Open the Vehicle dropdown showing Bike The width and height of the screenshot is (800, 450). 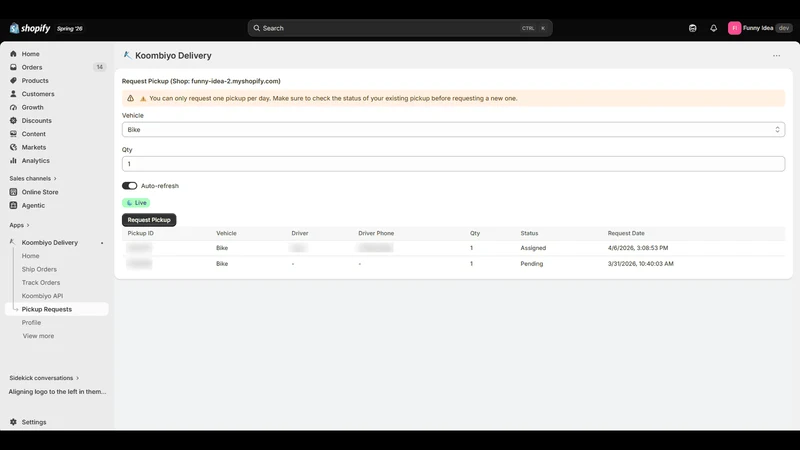tap(453, 130)
